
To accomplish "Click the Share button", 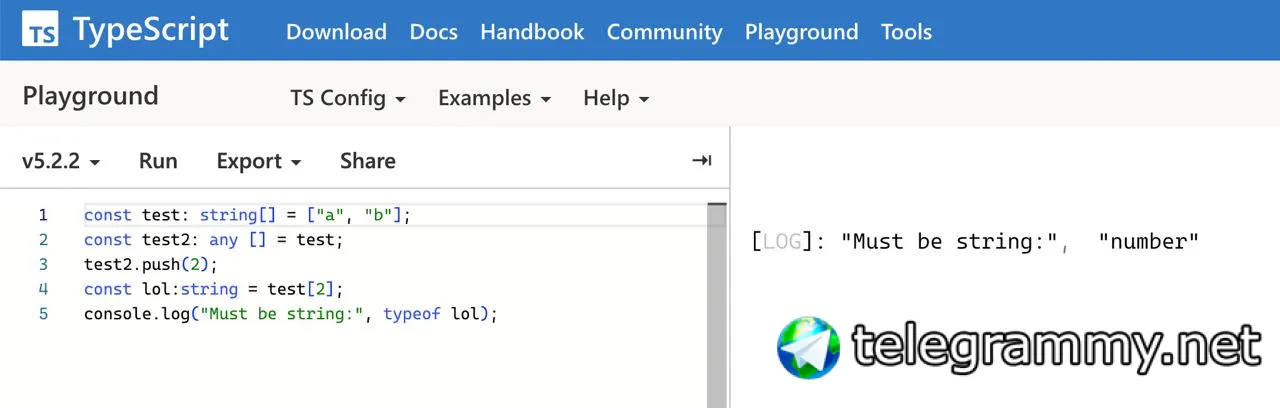I will [x=367, y=161].
